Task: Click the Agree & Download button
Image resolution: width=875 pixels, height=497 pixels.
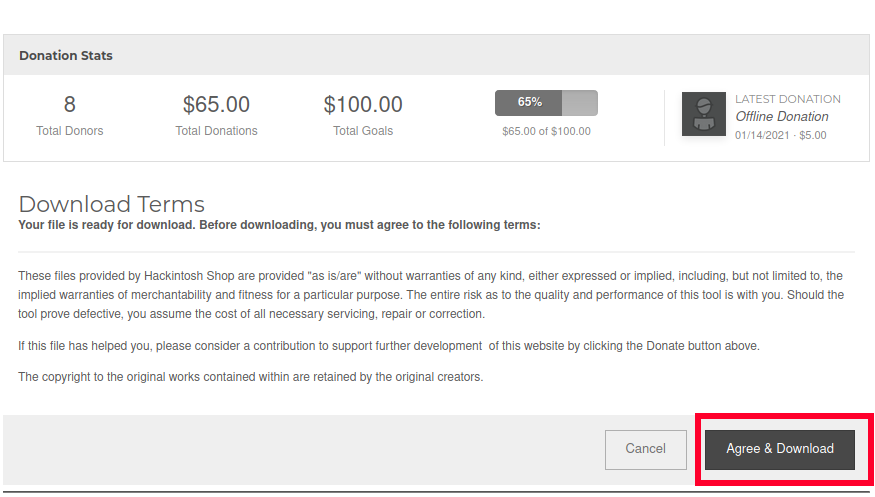Action: coord(779,449)
